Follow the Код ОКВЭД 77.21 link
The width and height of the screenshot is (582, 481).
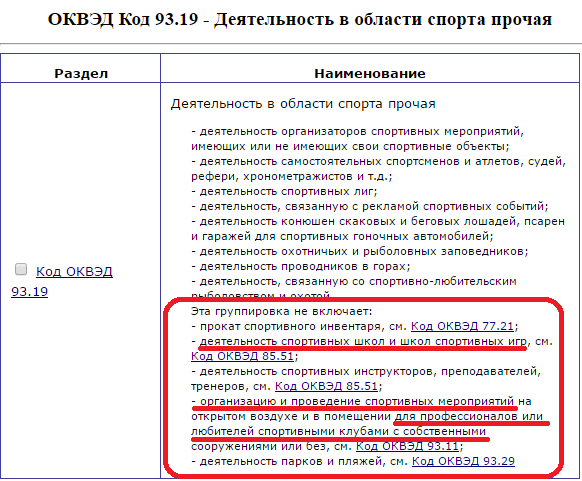point(462,326)
